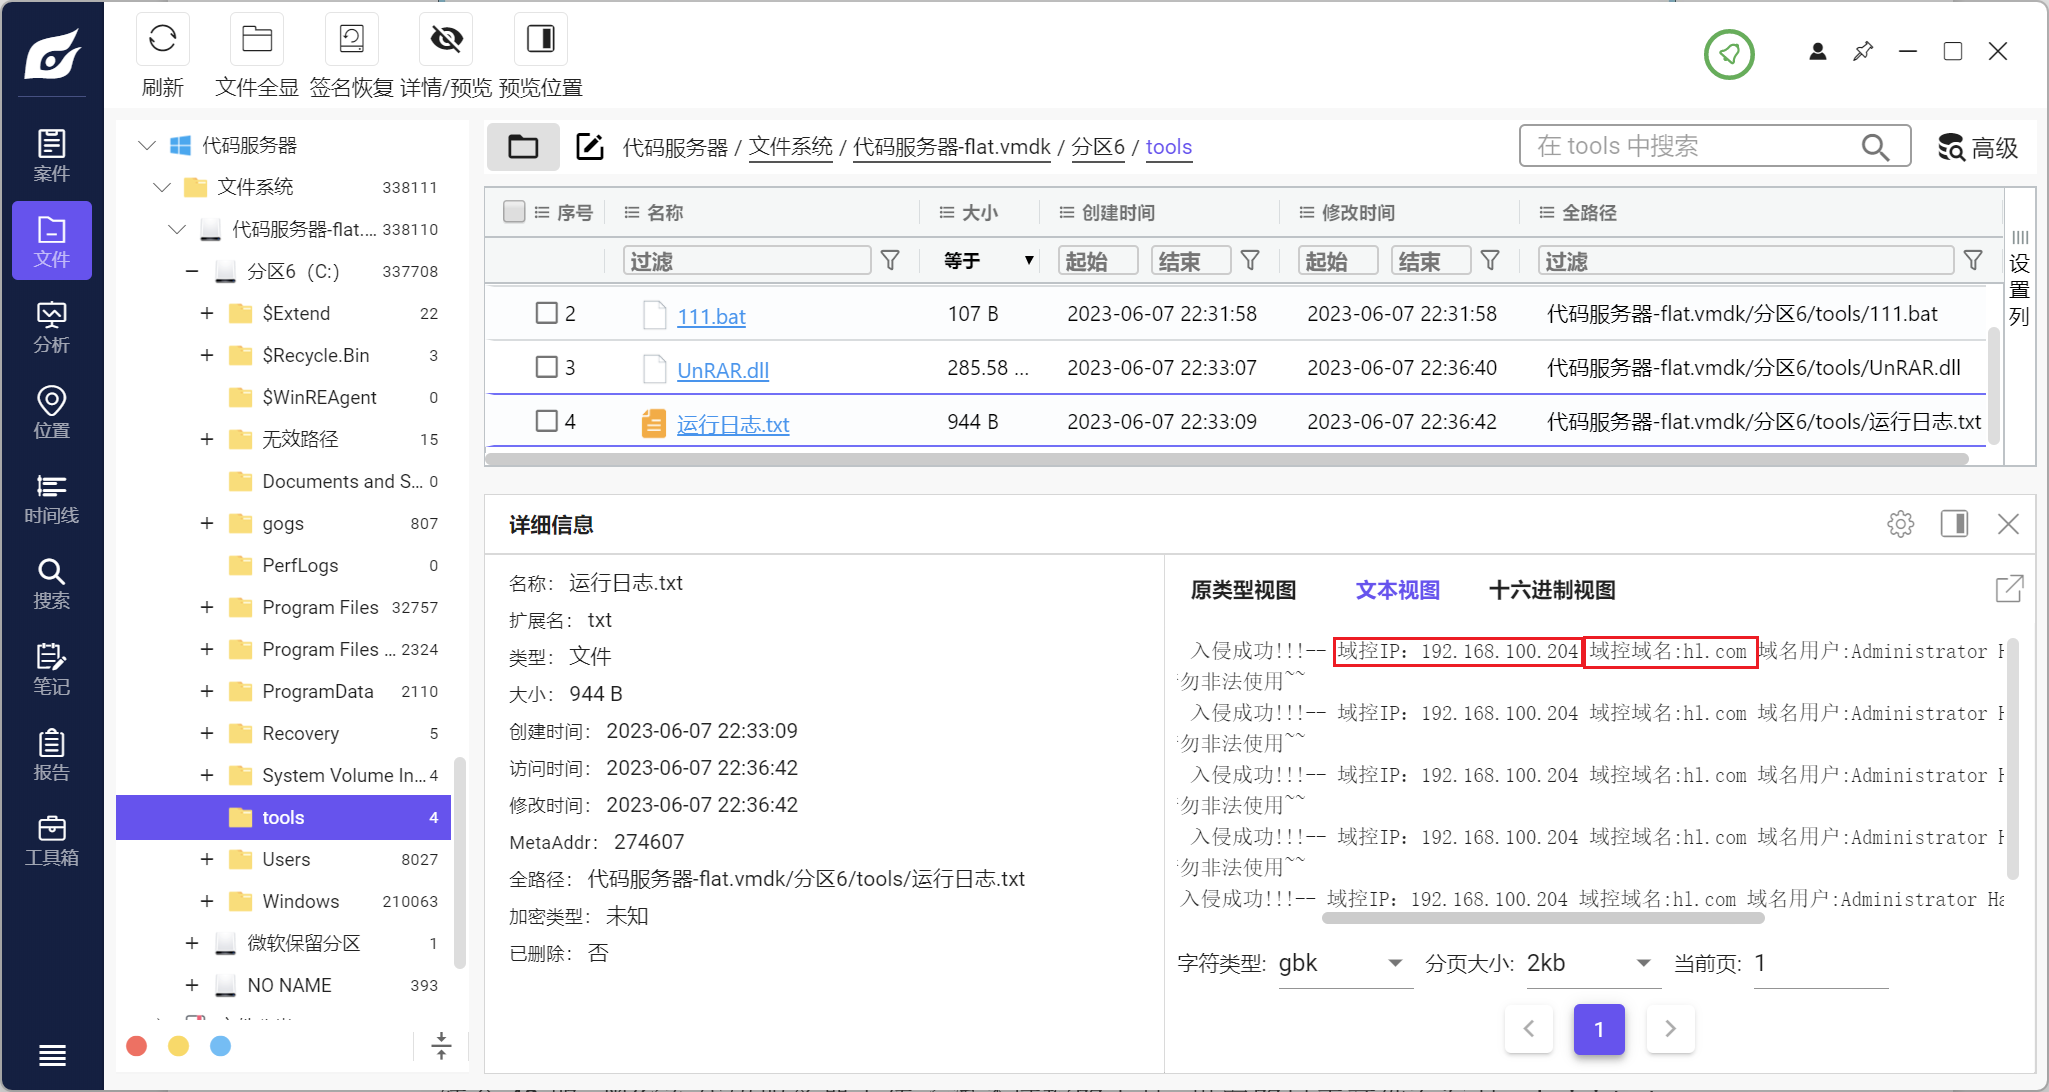
Task: Collapse the 分区6 (C:) node
Action: (x=192, y=271)
